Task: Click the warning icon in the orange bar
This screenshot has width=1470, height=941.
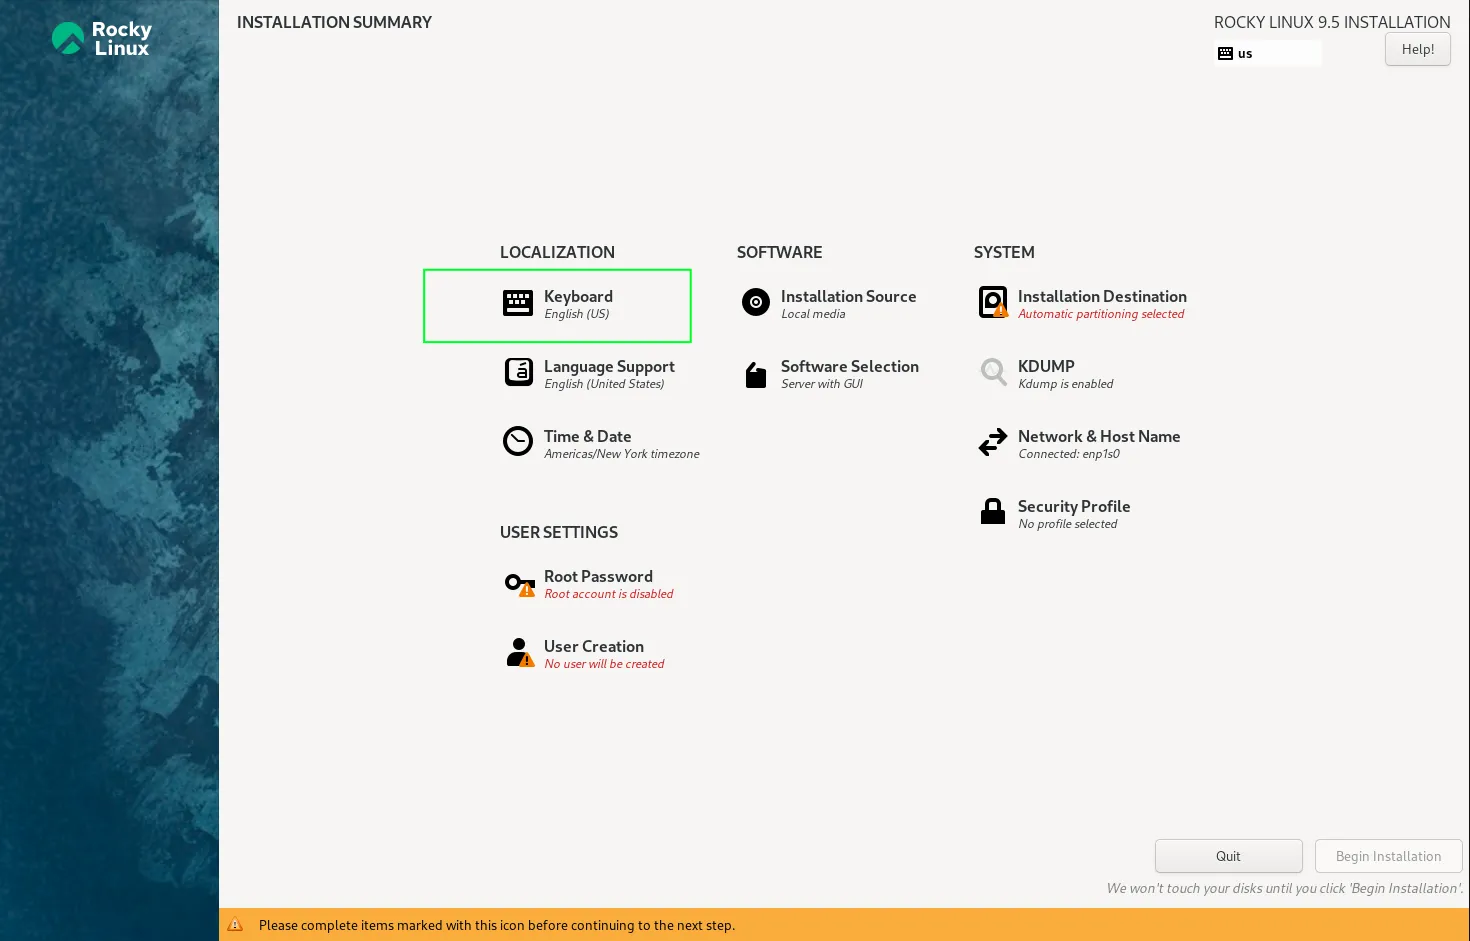Action: pyautogui.click(x=235, y=925)
